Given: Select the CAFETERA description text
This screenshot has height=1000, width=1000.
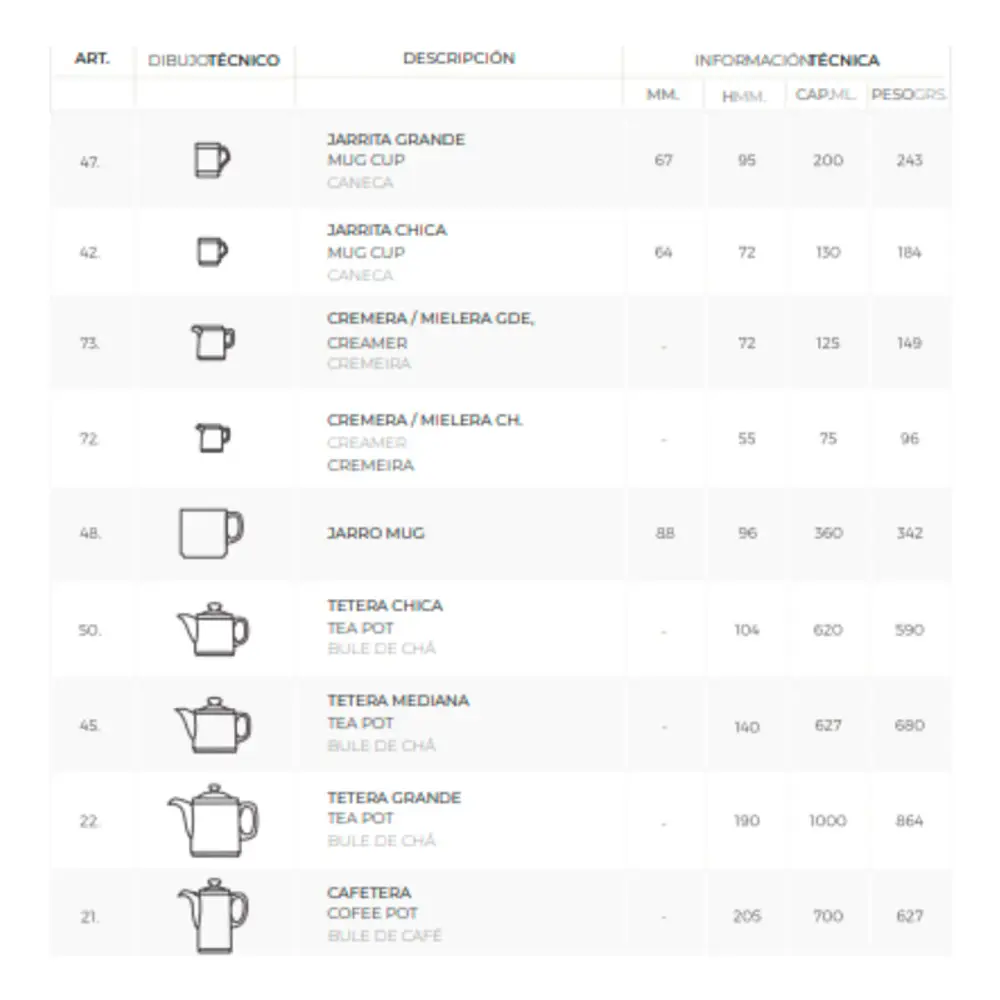Looking at the screenshot, I should [x=369, y=892].
